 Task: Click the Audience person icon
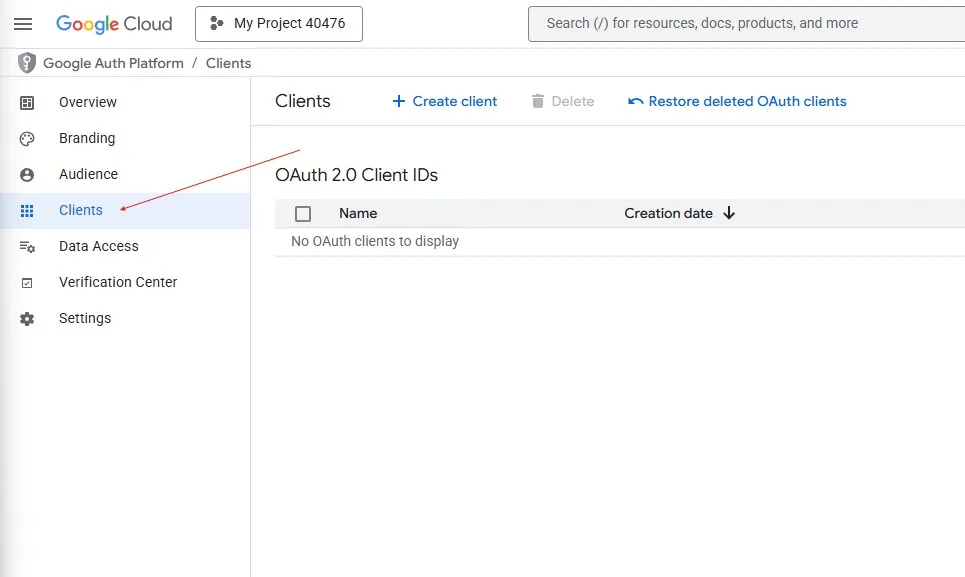pos(27,175)
